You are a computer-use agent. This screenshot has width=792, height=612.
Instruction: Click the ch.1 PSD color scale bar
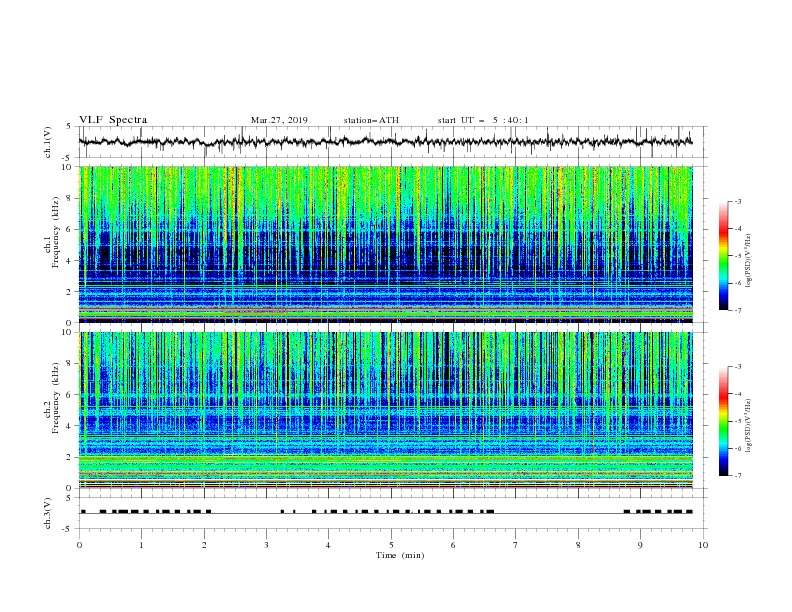tap(723, 256)
